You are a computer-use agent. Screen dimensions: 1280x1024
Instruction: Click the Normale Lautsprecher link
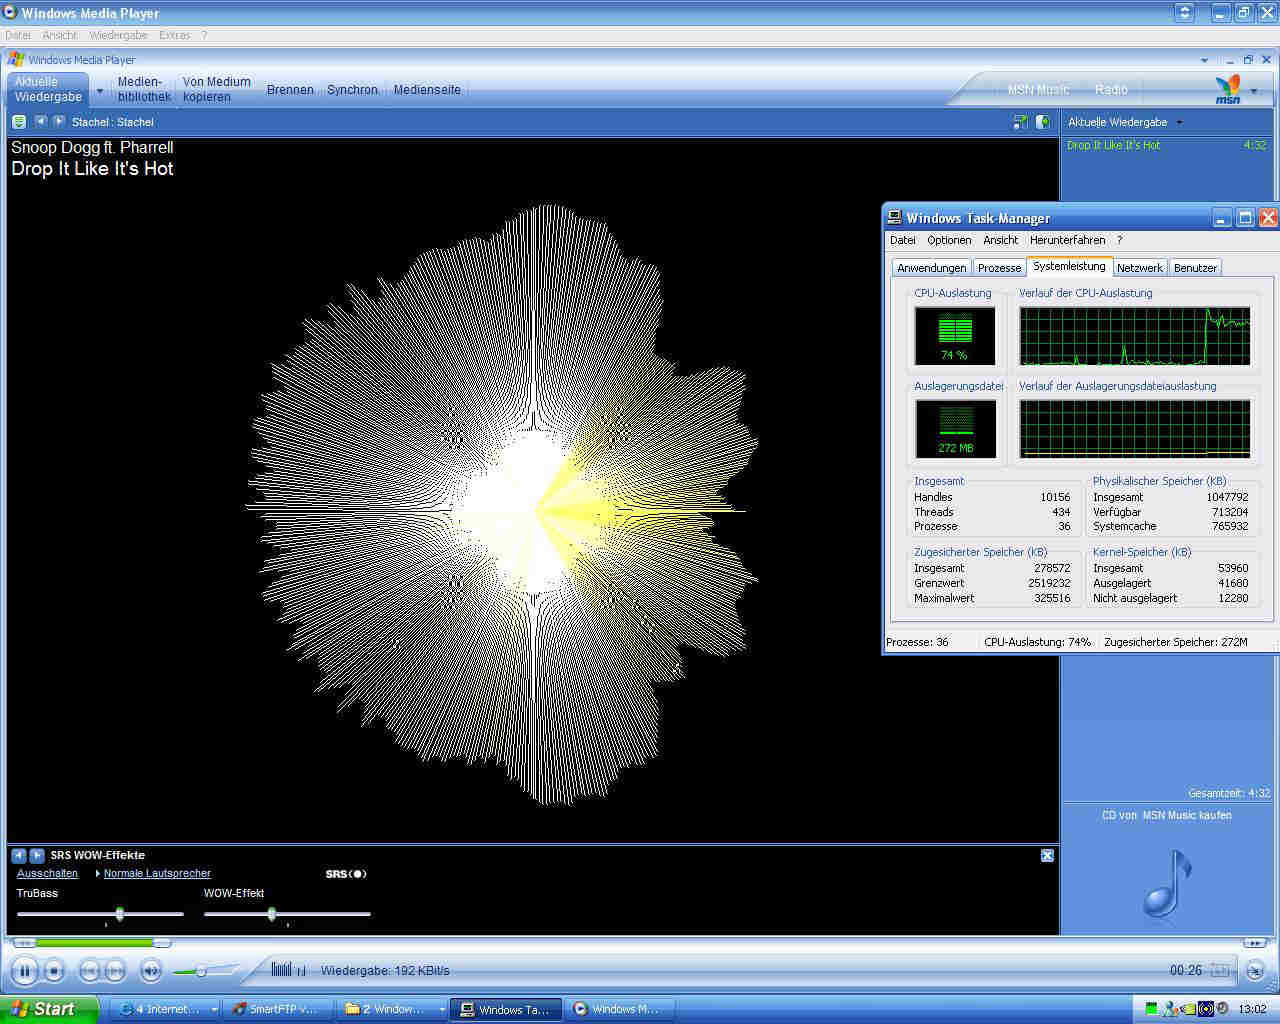tap(157, 873)
